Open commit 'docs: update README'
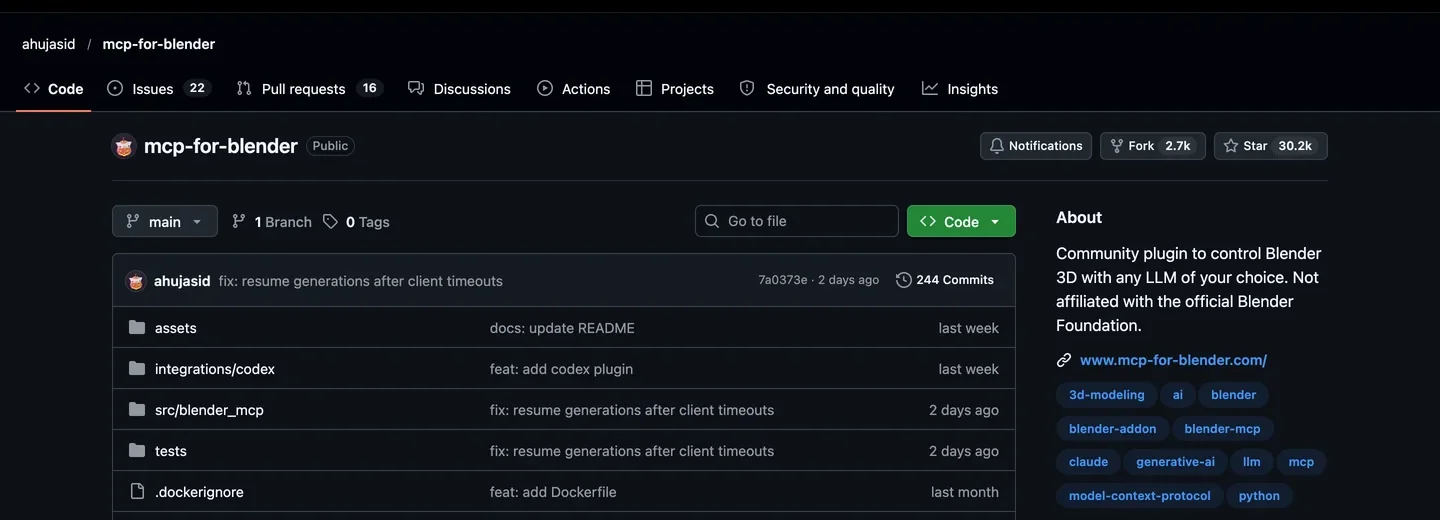1440x520 pixels. 562,328
